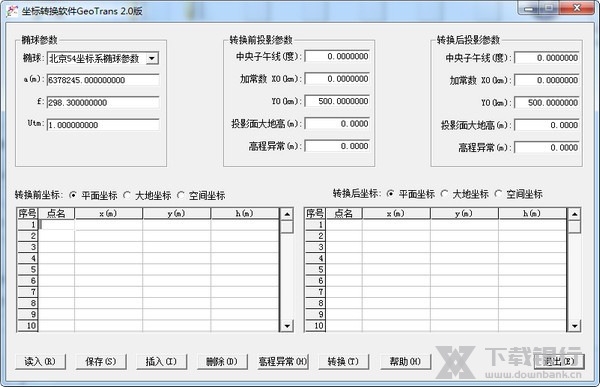Minimize the GeoTrans window
Viewport: 600px width, 387px height.
pos(529,8)
